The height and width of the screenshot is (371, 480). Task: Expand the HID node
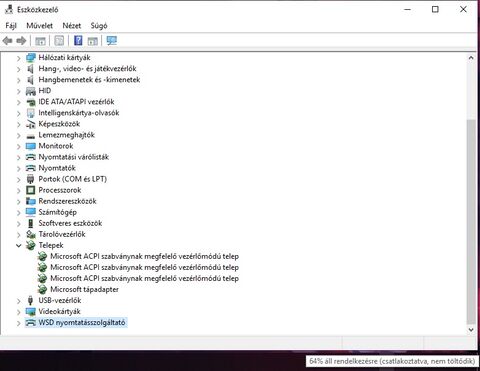[19, 91]
